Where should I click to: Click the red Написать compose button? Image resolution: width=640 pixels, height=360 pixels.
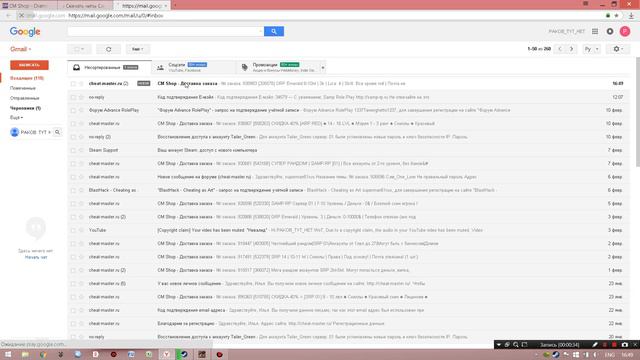(x=29, y=65)
